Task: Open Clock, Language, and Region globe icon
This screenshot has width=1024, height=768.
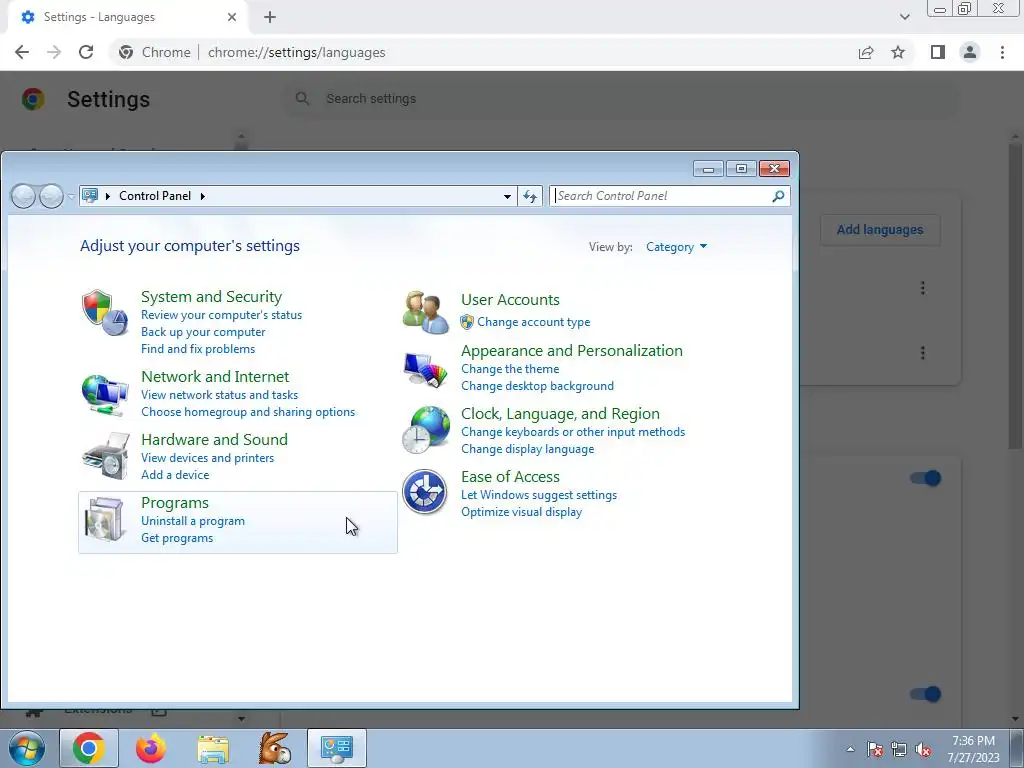Action: click(426, 430)
